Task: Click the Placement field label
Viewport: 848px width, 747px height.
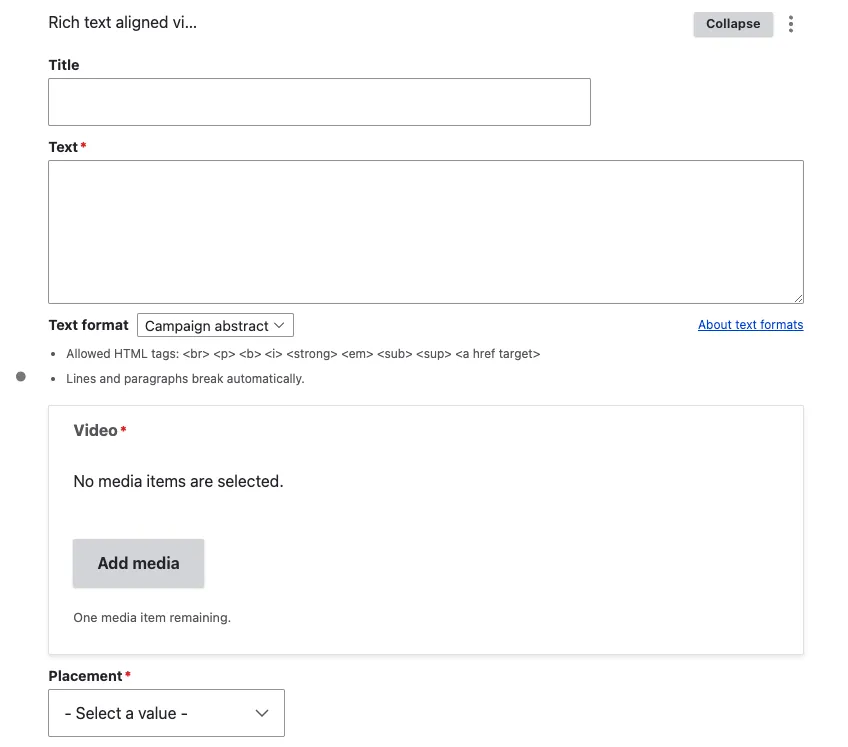Action: coord(85,676)
